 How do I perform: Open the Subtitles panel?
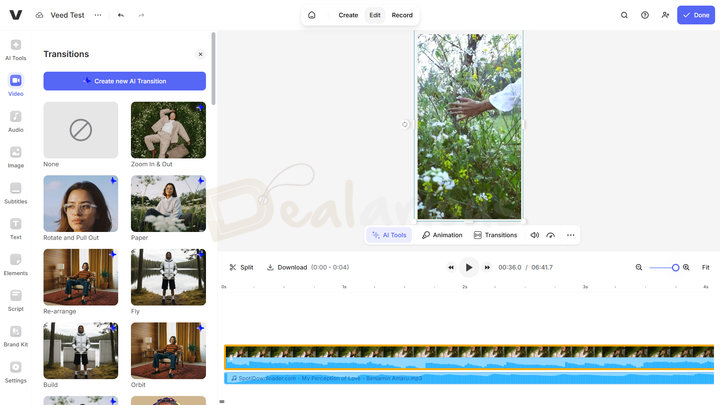click(x=16, y=192)
